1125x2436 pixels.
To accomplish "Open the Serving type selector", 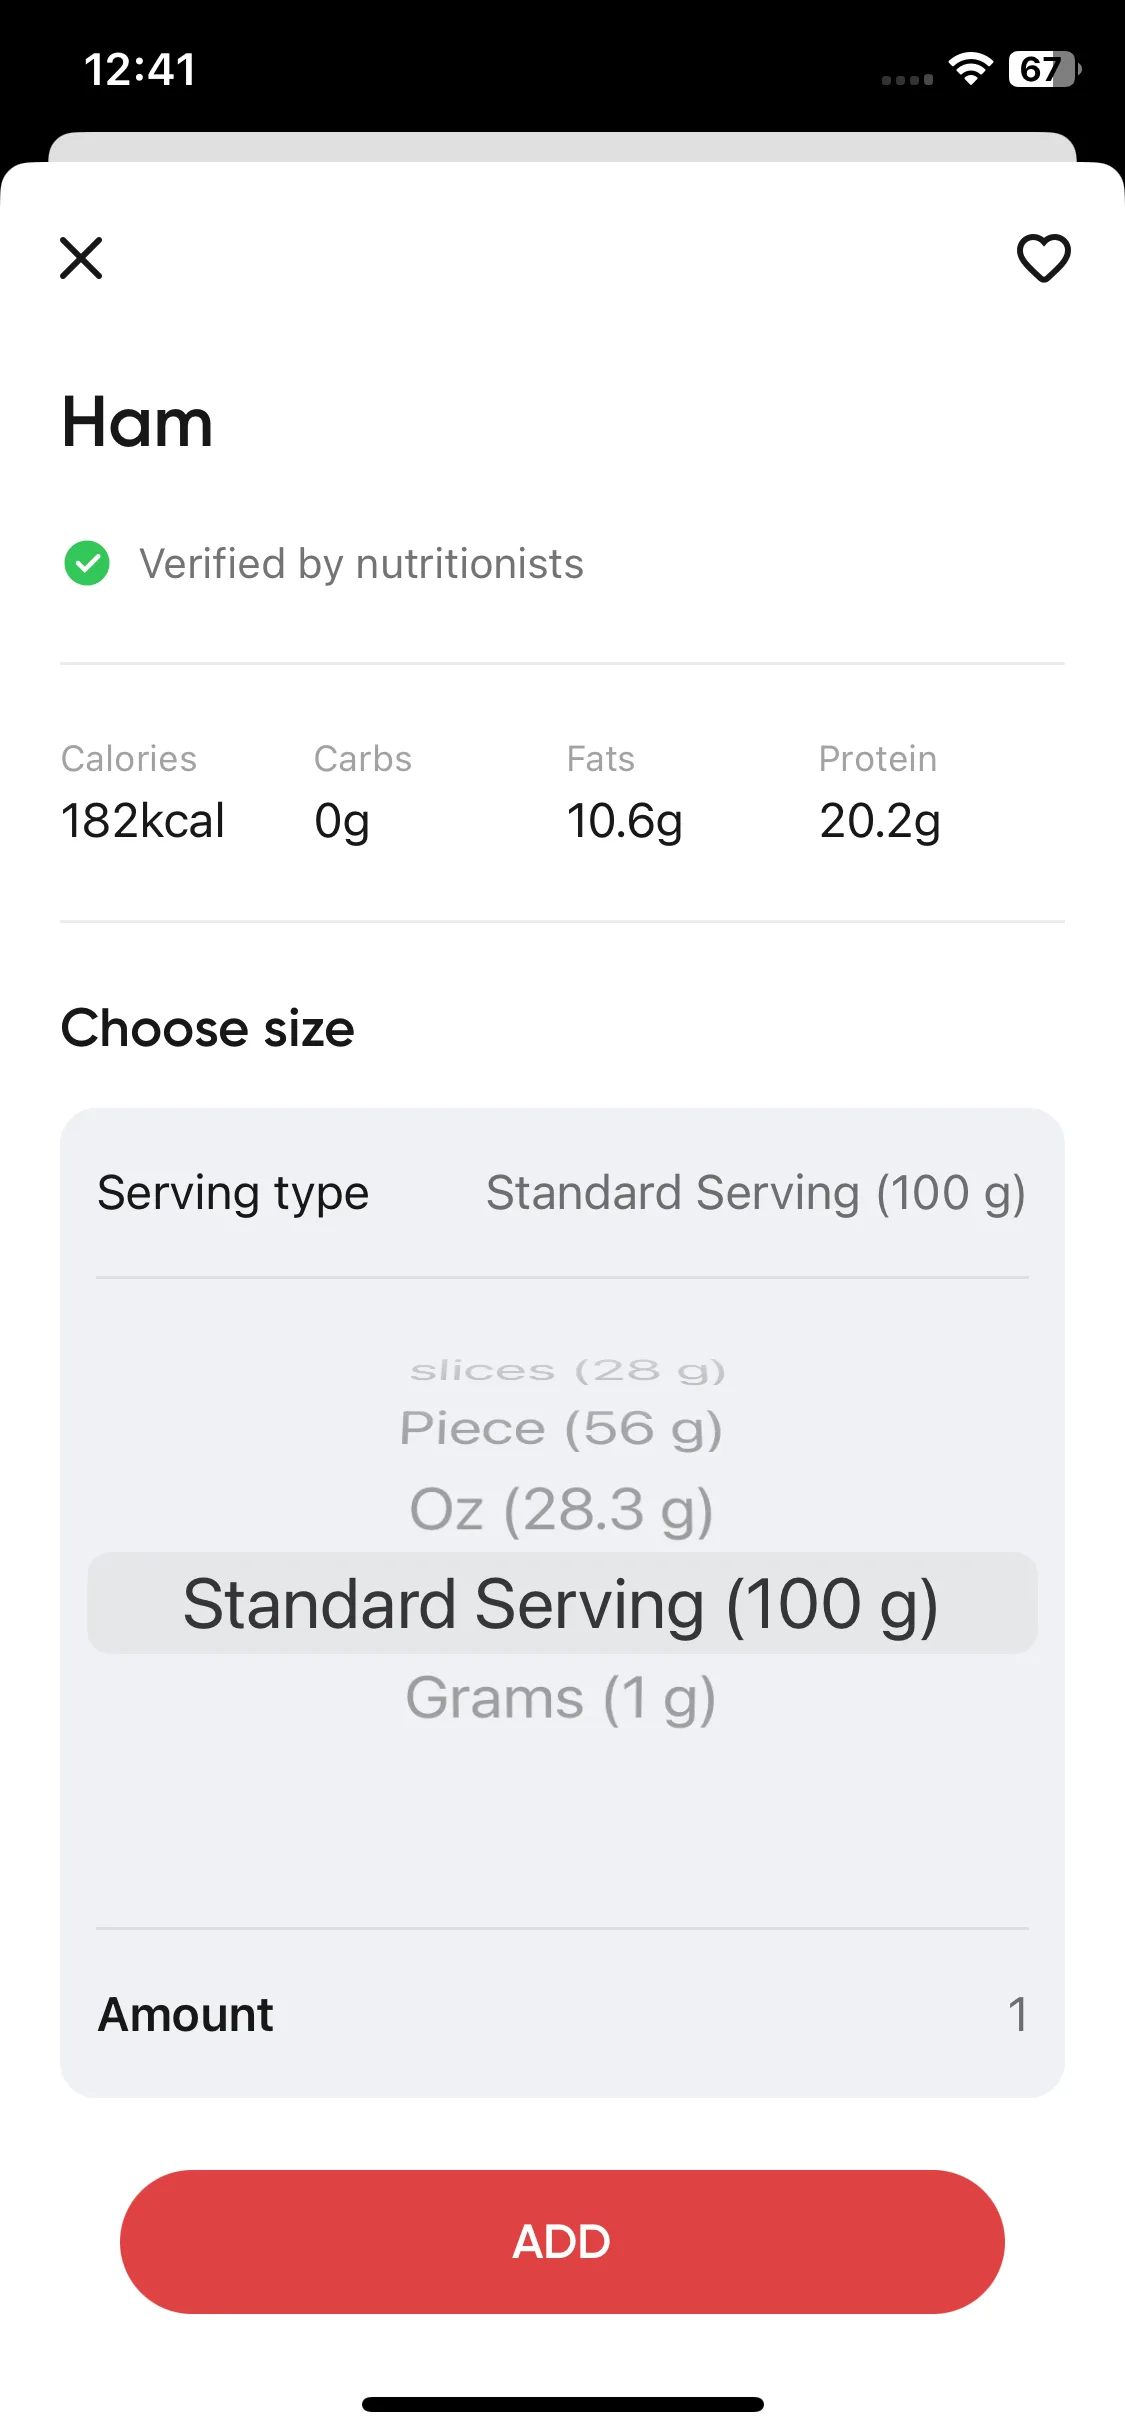I will [x=562, y=1192].
